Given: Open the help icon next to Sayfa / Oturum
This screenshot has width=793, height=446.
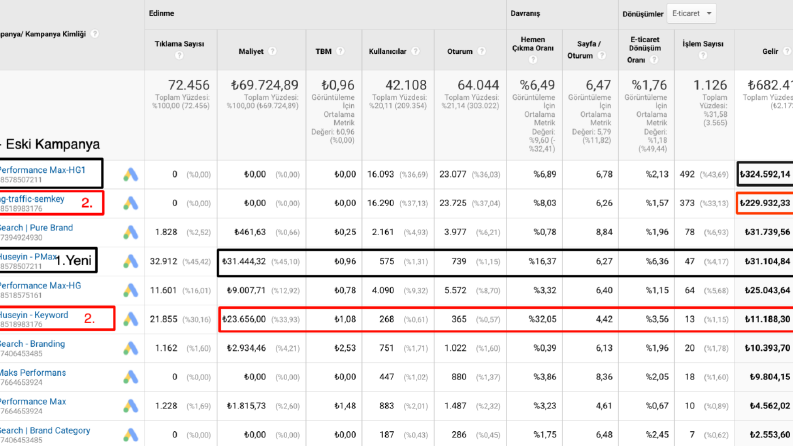Looking at the screenshot, I should point(601,55).
